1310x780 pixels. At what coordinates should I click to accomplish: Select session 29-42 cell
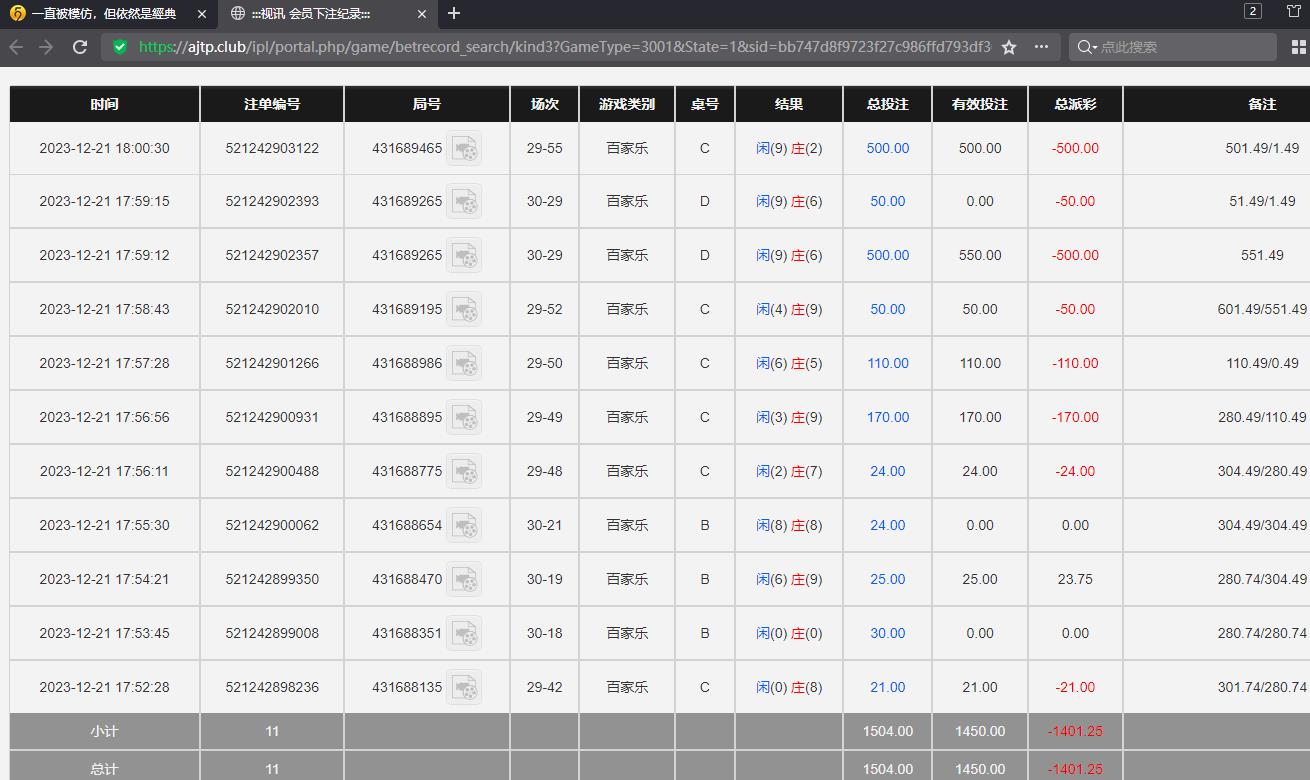pos(545,687)
